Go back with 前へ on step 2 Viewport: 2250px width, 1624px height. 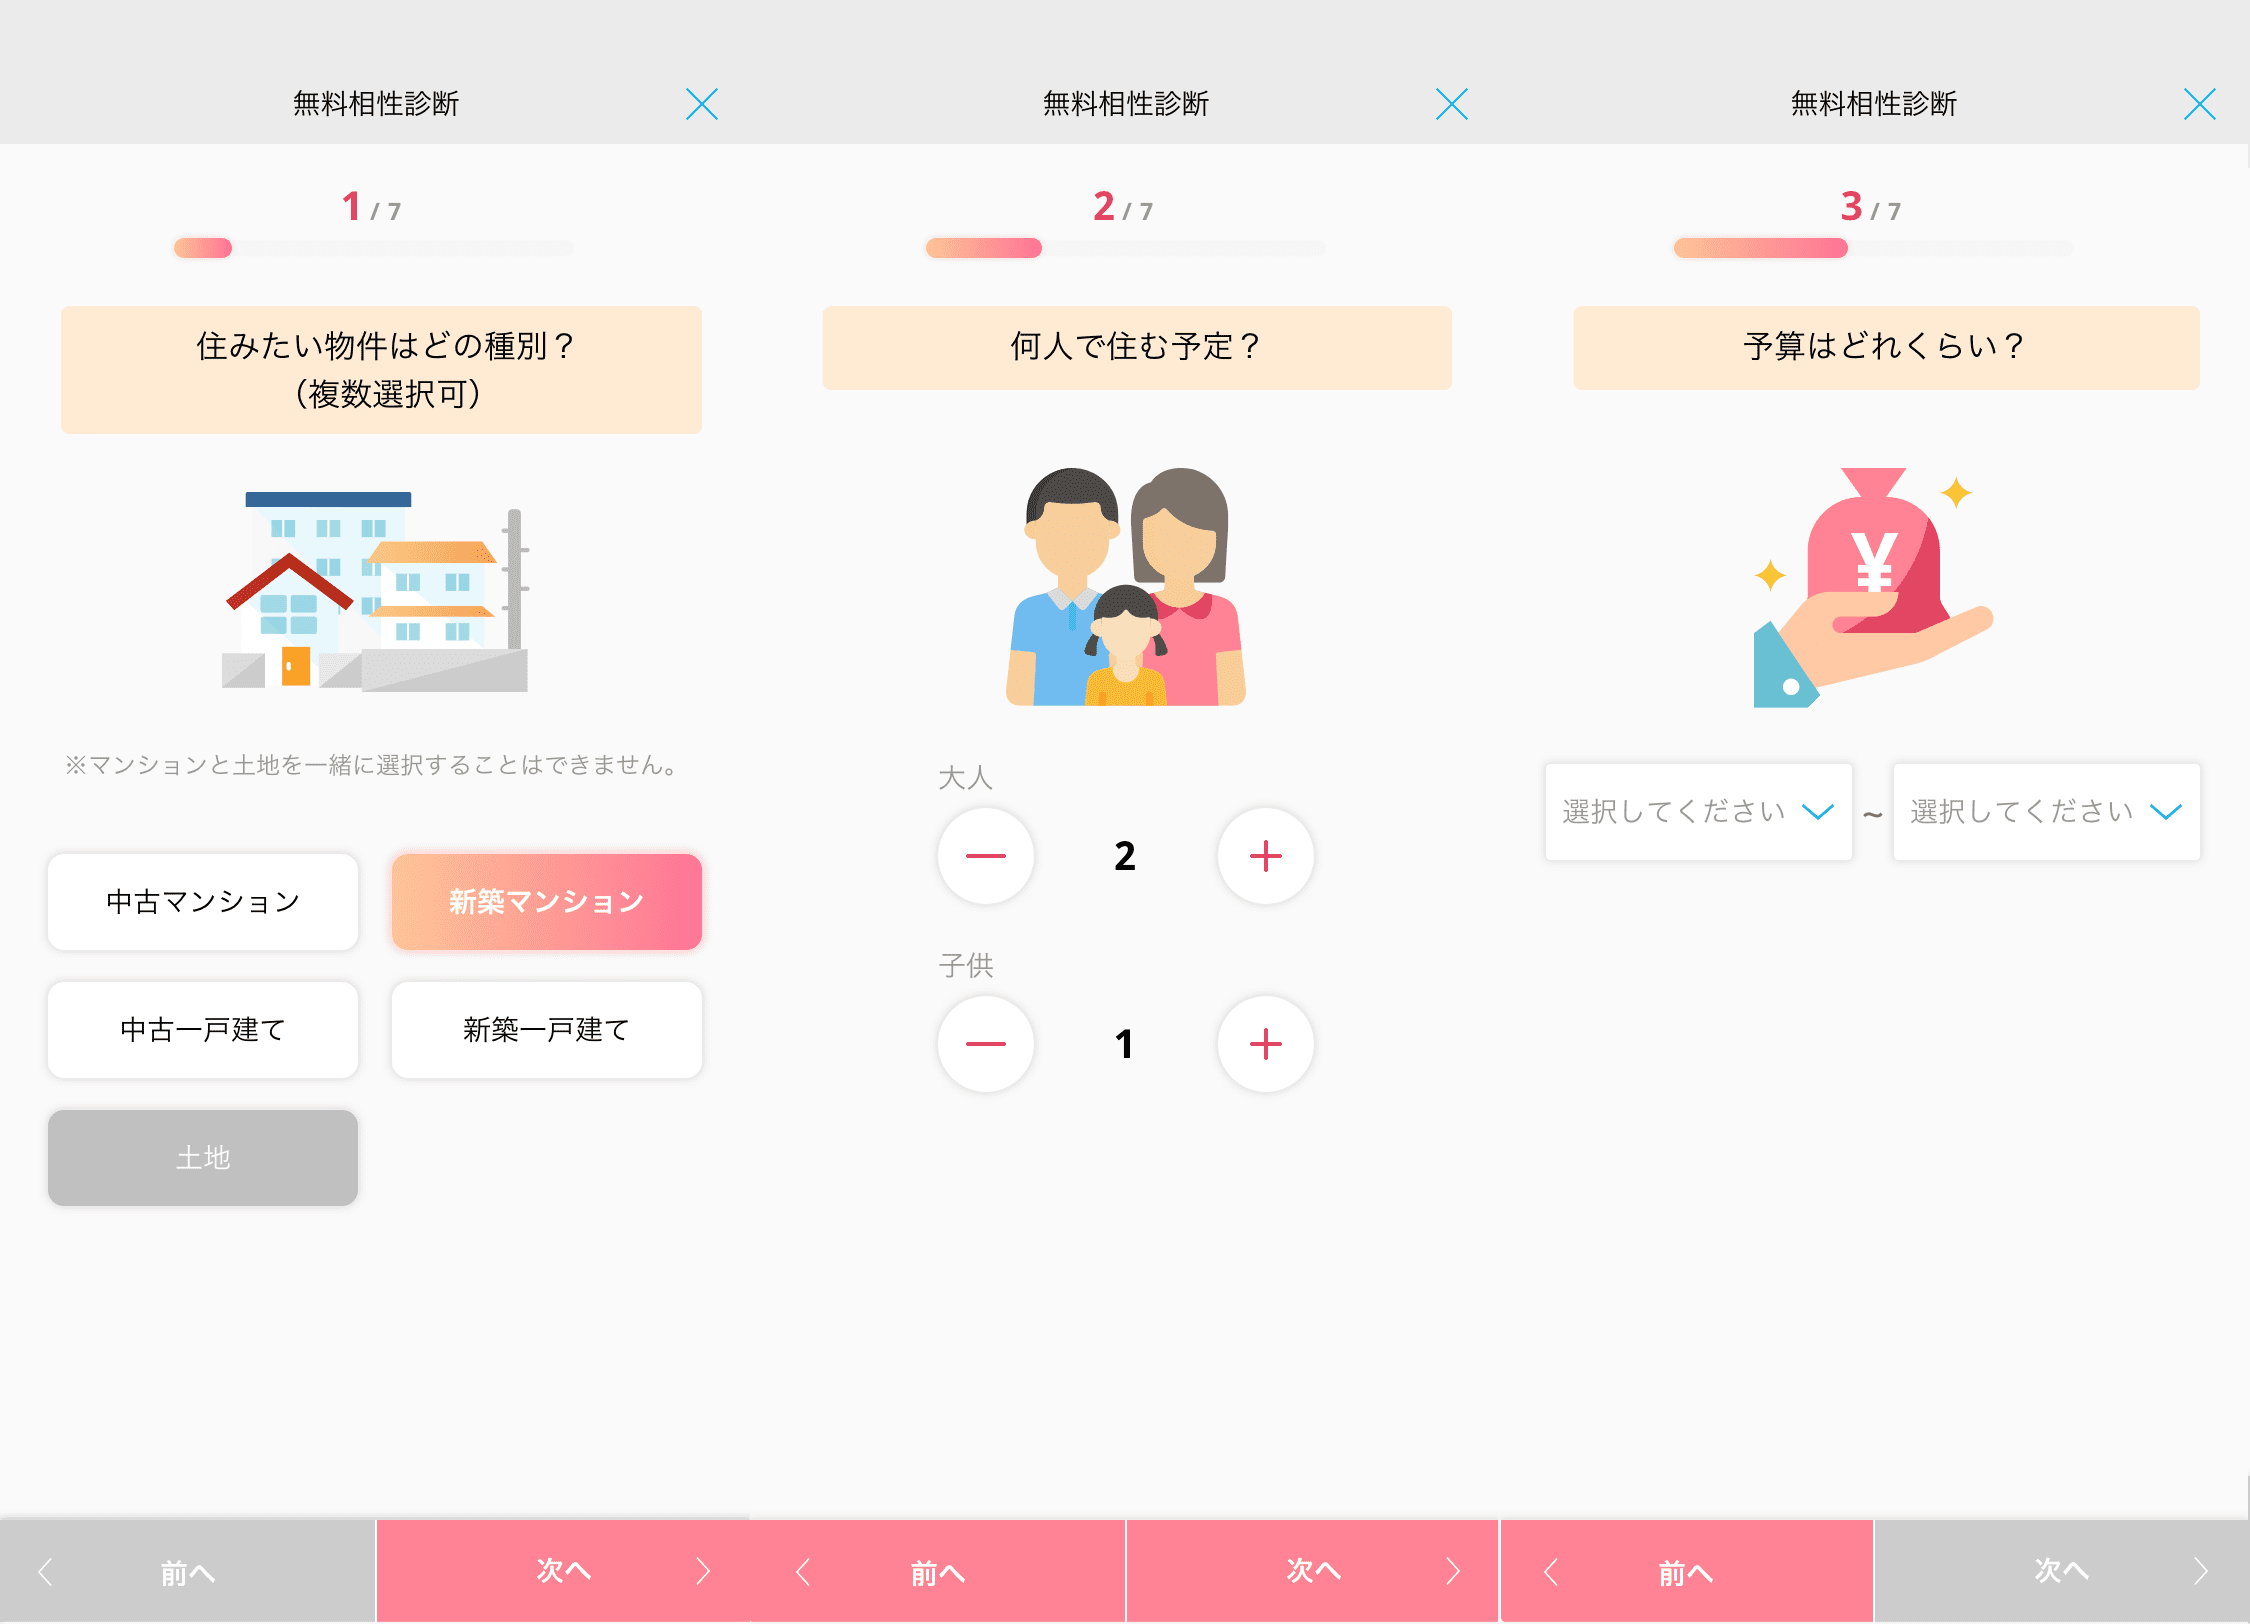coord(938,1572)
